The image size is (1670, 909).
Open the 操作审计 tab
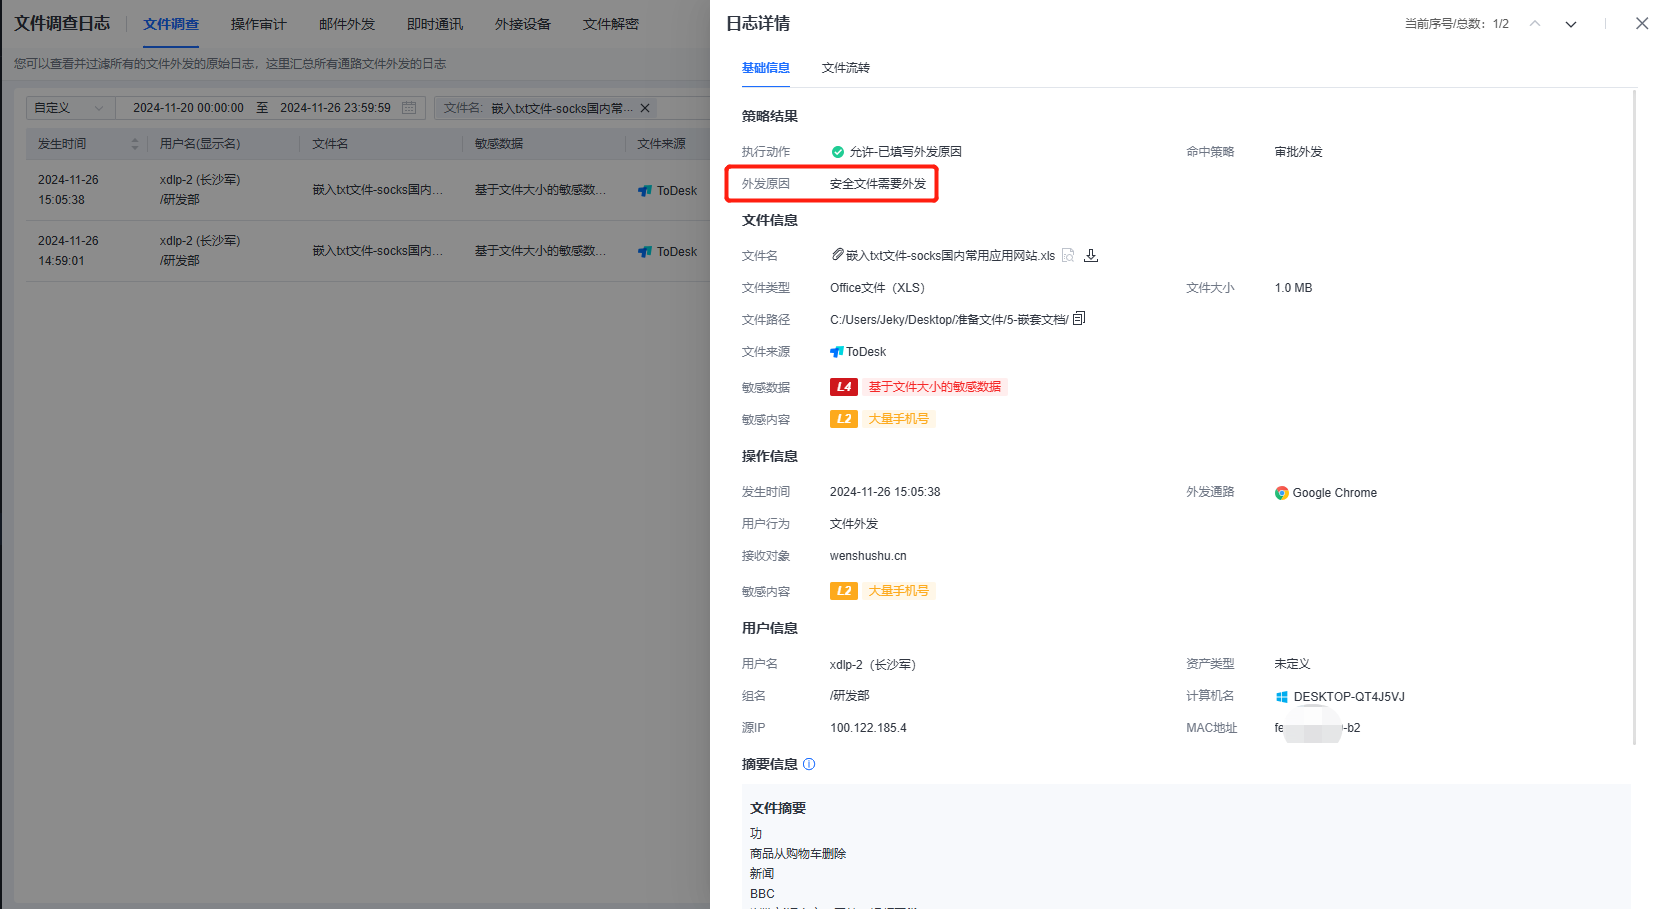pyautogui.click(x=258, y=24)
